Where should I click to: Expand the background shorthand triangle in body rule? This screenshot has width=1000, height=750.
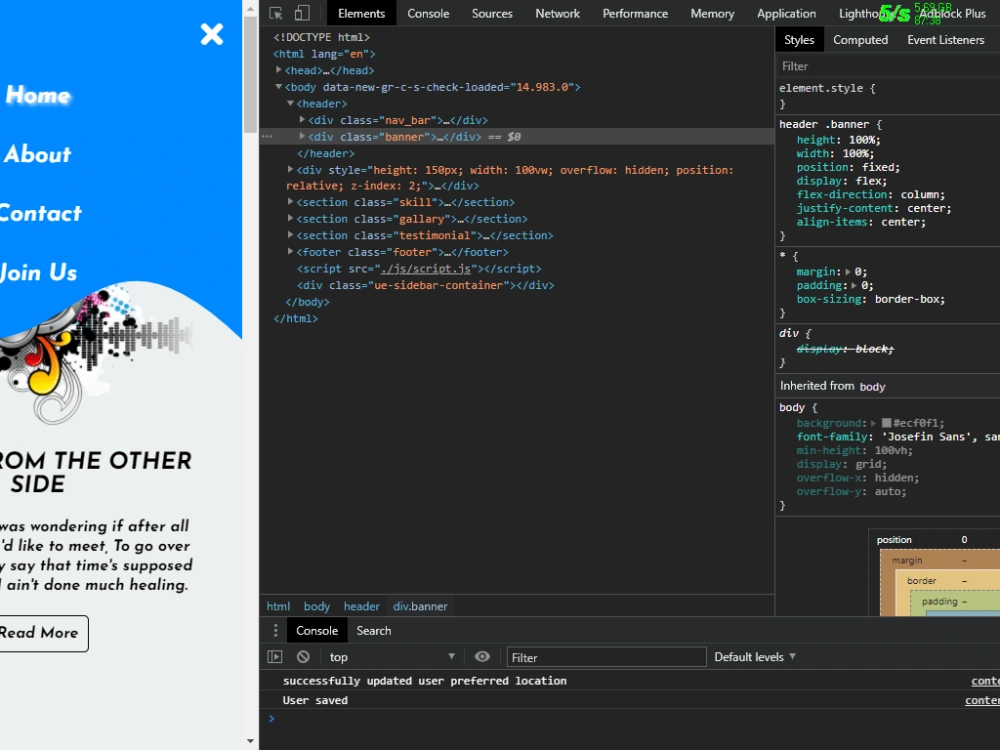873,423
